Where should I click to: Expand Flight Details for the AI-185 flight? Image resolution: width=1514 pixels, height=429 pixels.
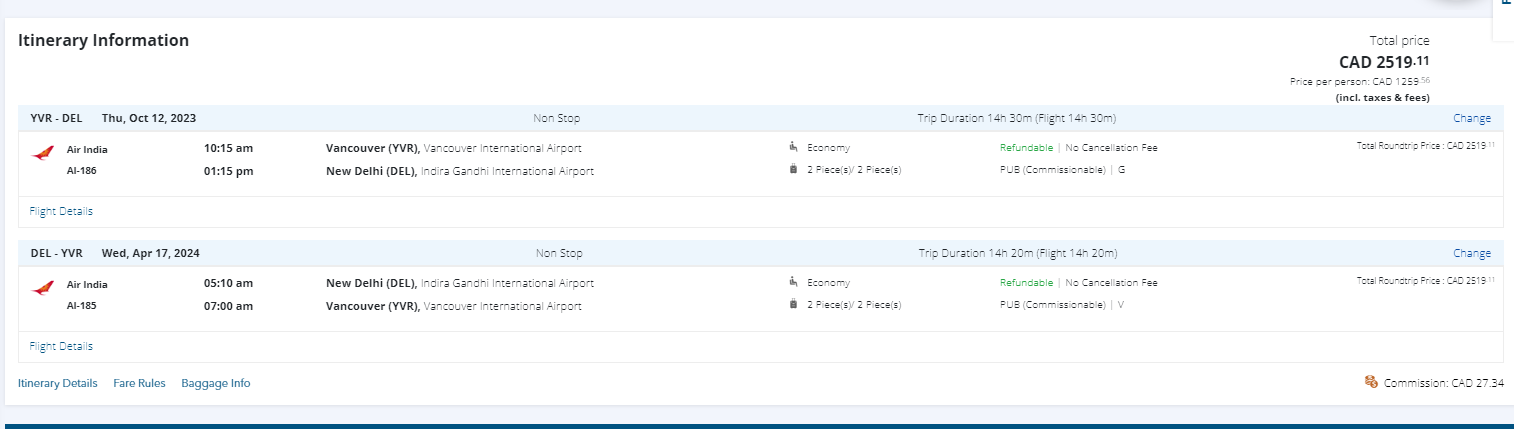click(61, 346)
